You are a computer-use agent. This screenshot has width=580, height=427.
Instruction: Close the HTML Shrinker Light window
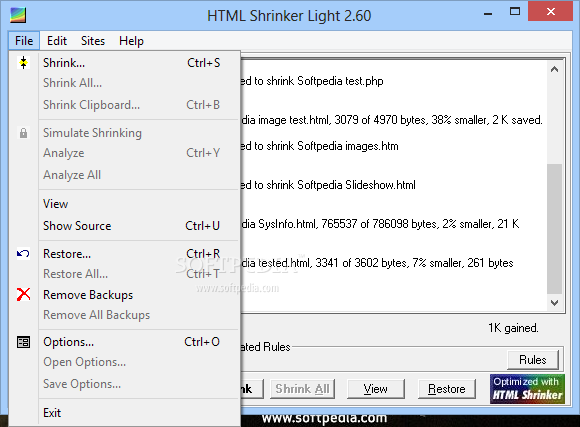tap(551, 11)
